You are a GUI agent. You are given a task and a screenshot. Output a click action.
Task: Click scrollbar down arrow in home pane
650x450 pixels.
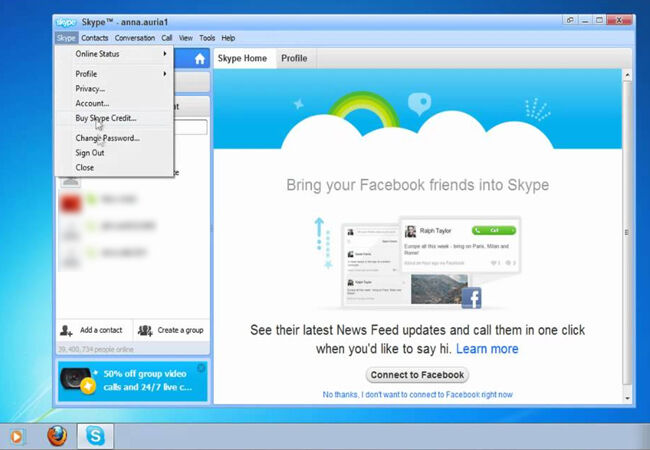point(627,398)
